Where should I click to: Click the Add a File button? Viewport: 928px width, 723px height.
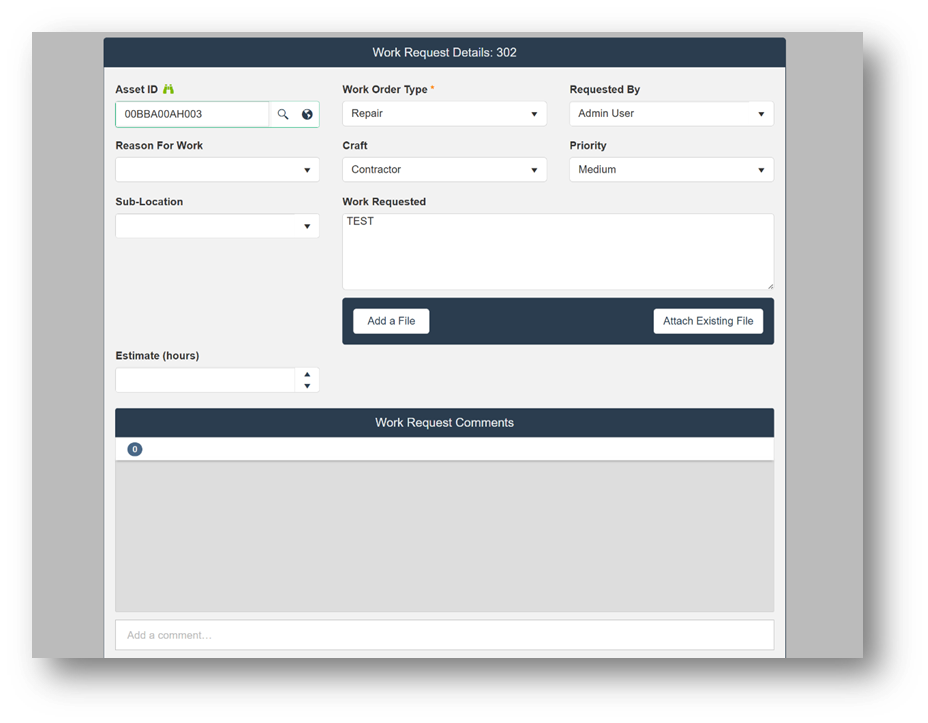pyautogui.click(x=391, y=321)
